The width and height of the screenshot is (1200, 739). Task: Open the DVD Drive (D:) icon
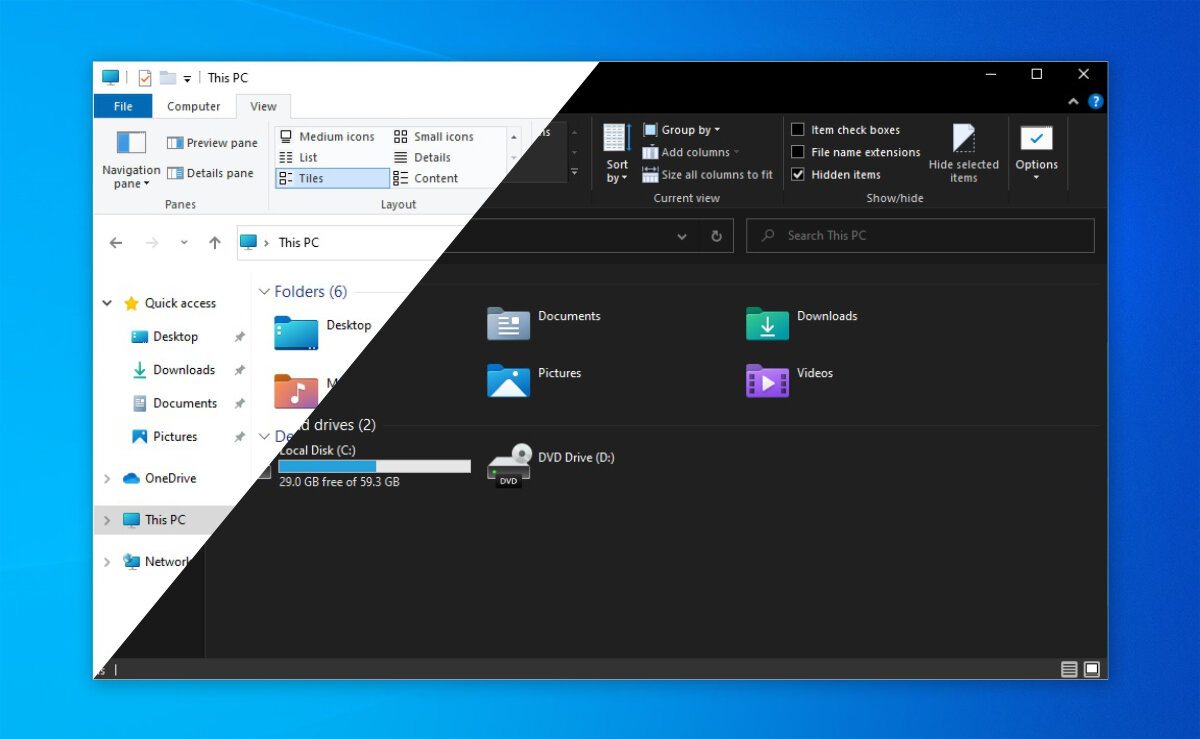[x=508, y=466]
